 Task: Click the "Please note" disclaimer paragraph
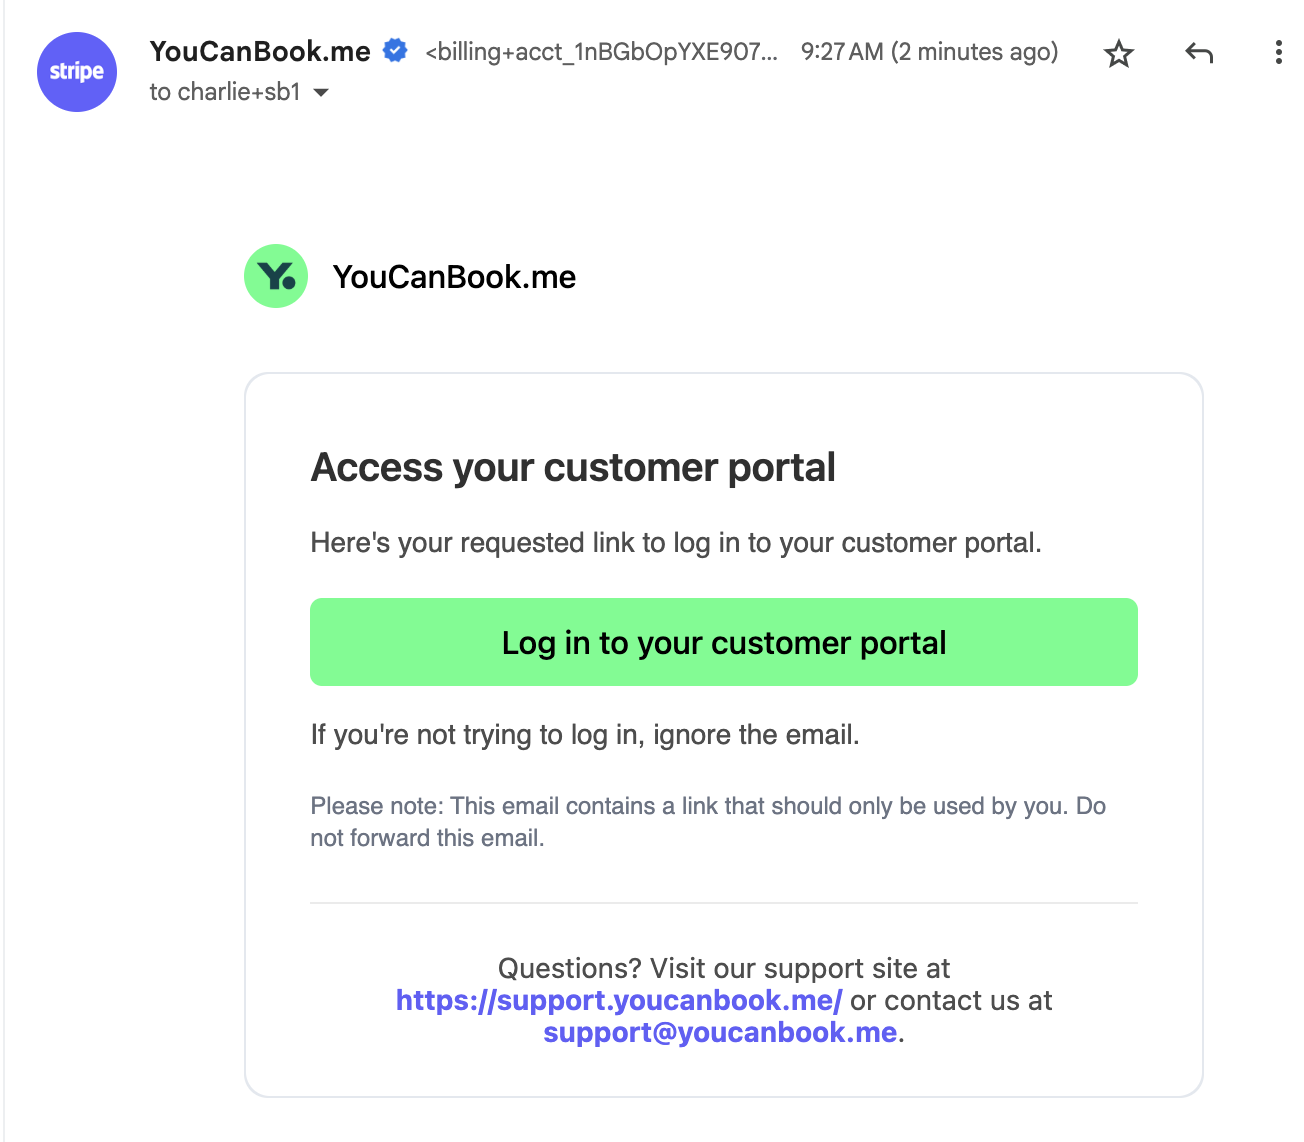click(x=708, y=821)
